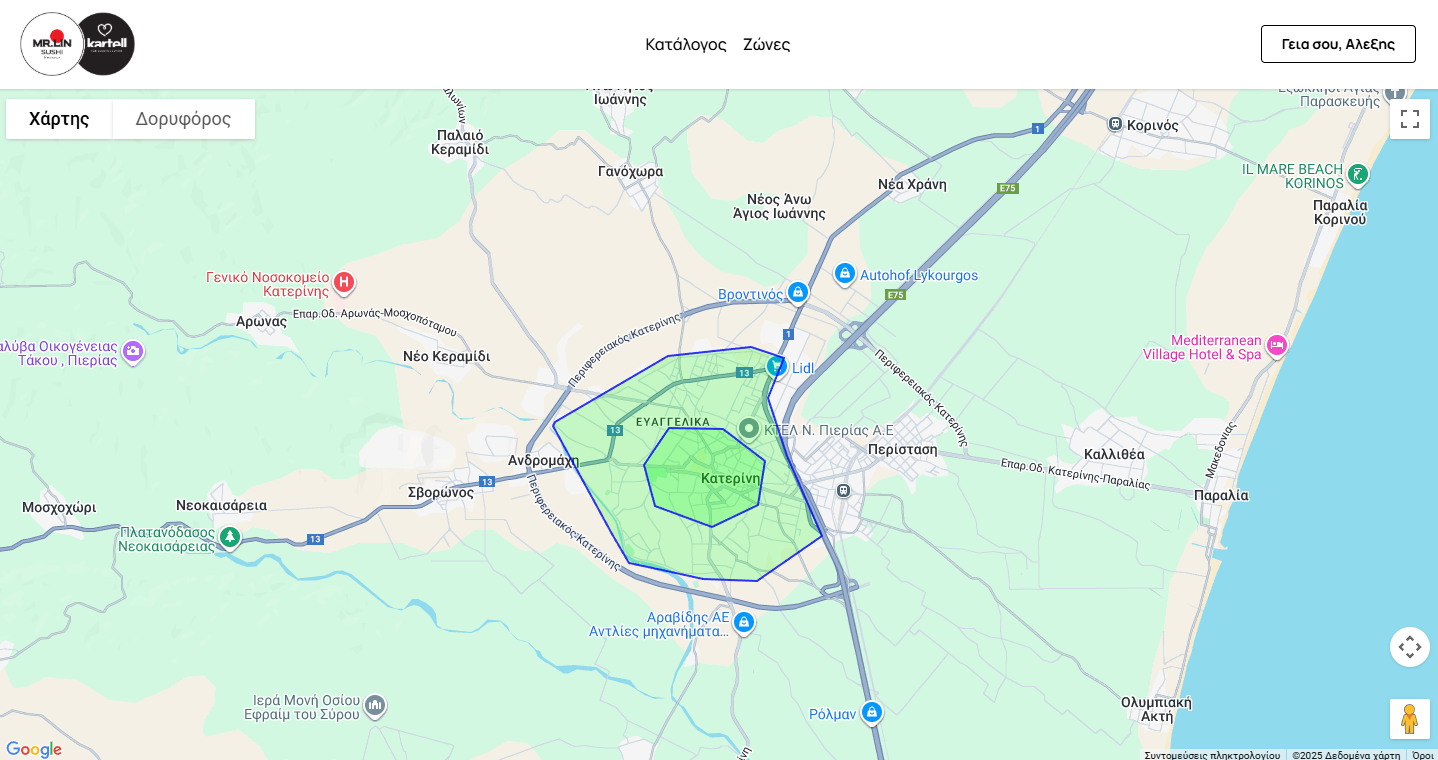Click the Lidl shopping marker
This screenshot has height=760, width=1438.
click(x=777, y=366)
